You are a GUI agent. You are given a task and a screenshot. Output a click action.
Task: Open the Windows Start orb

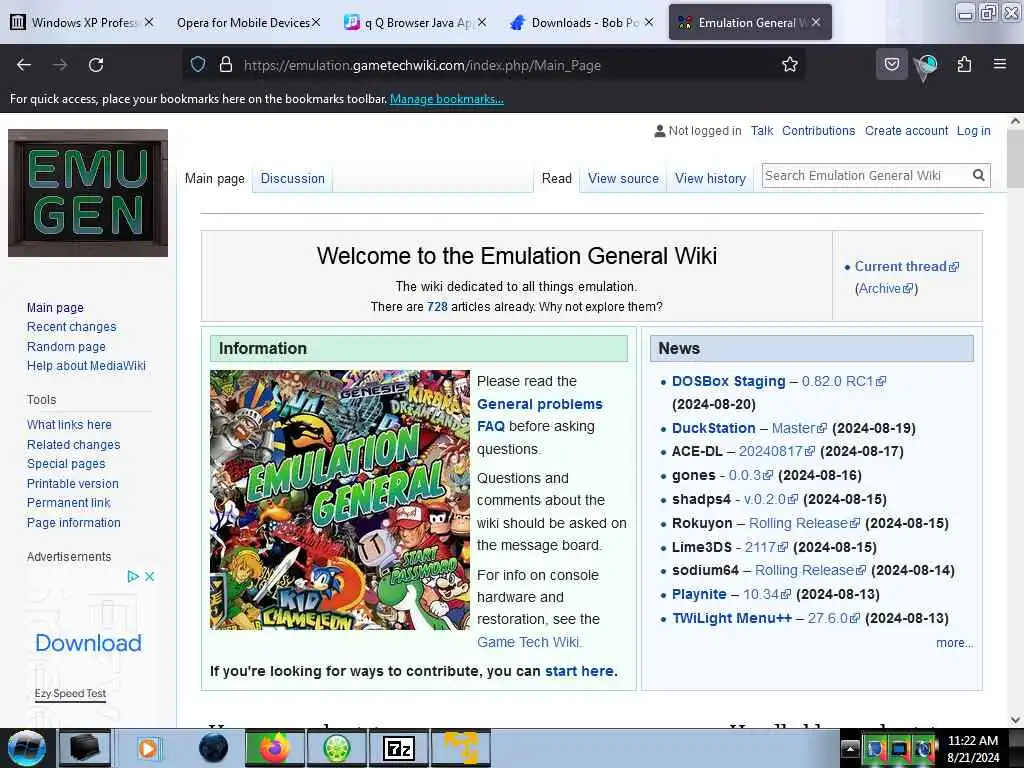tap(27, 748)
